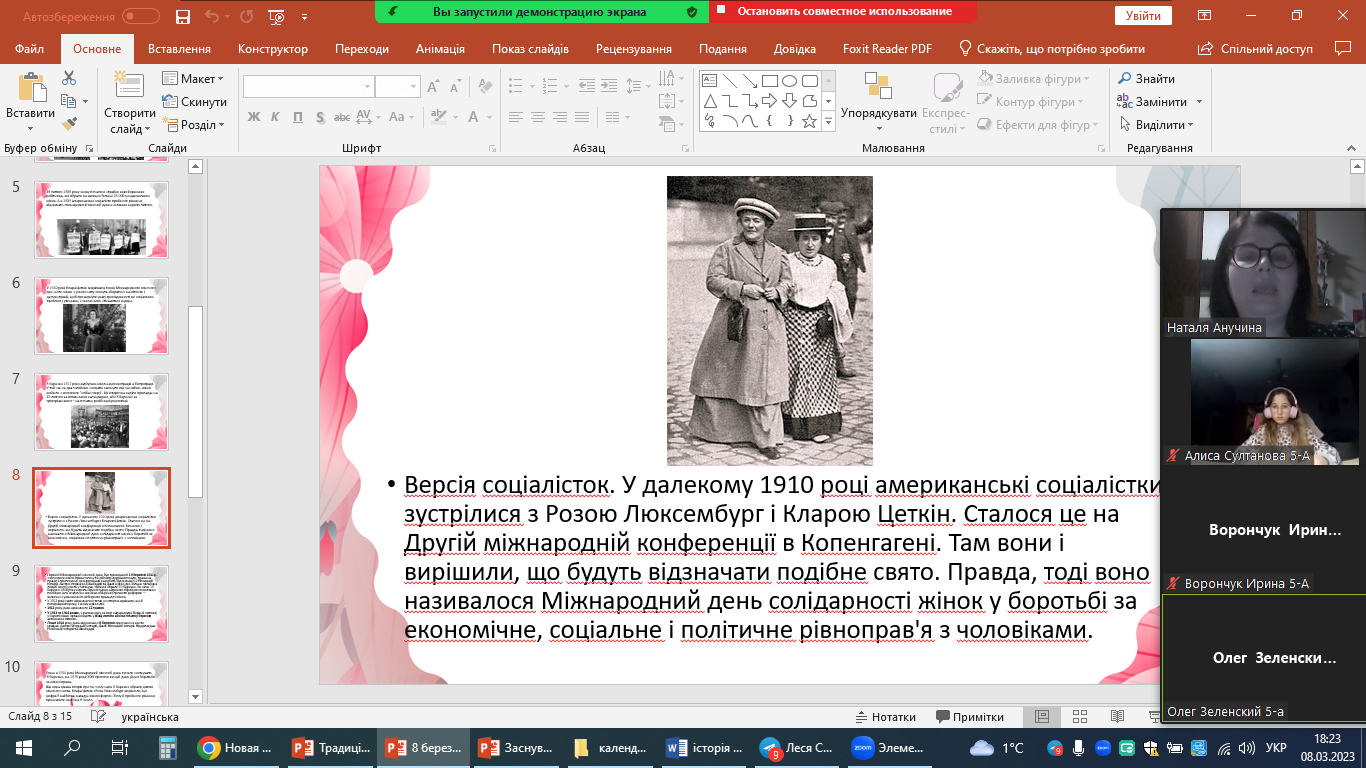Pick the rectangle shape from the shapes gallery
1366x768 pixels.
(769, 81)
